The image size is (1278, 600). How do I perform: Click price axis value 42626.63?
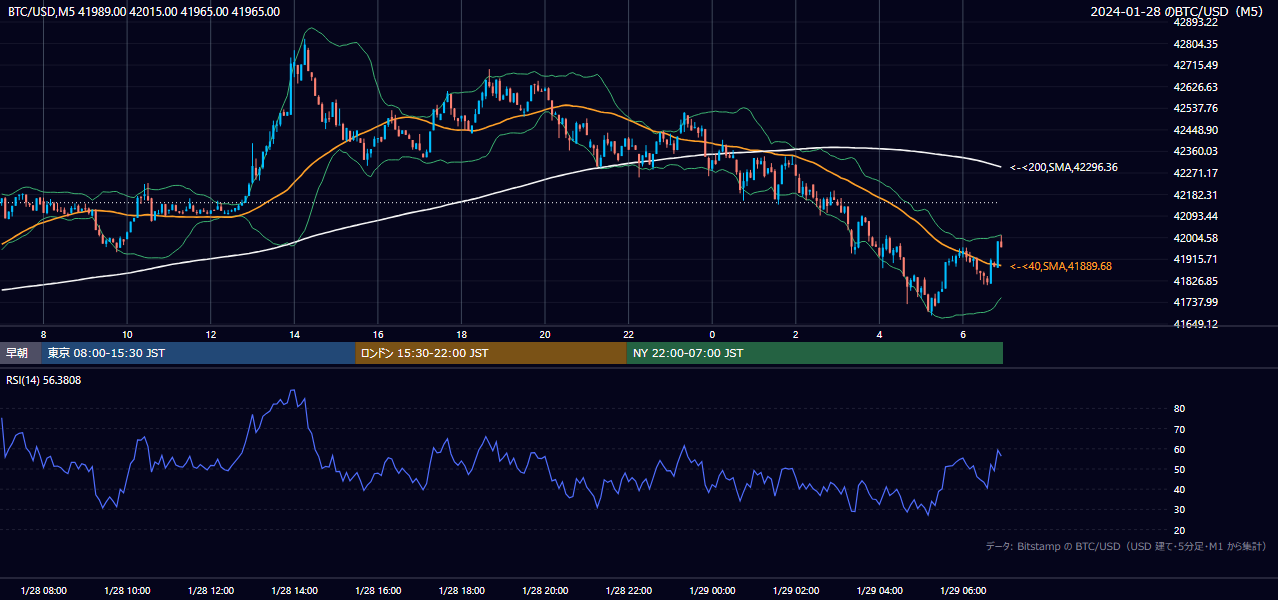coord(1197,87)
